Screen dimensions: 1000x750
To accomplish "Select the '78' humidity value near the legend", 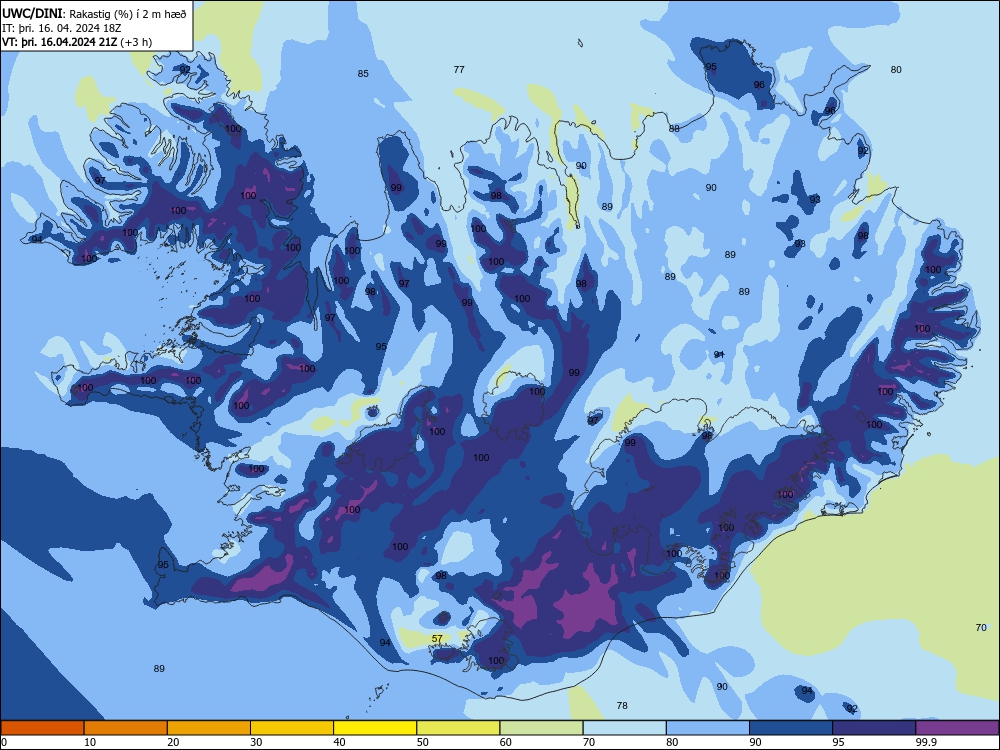I will (622, 705).
